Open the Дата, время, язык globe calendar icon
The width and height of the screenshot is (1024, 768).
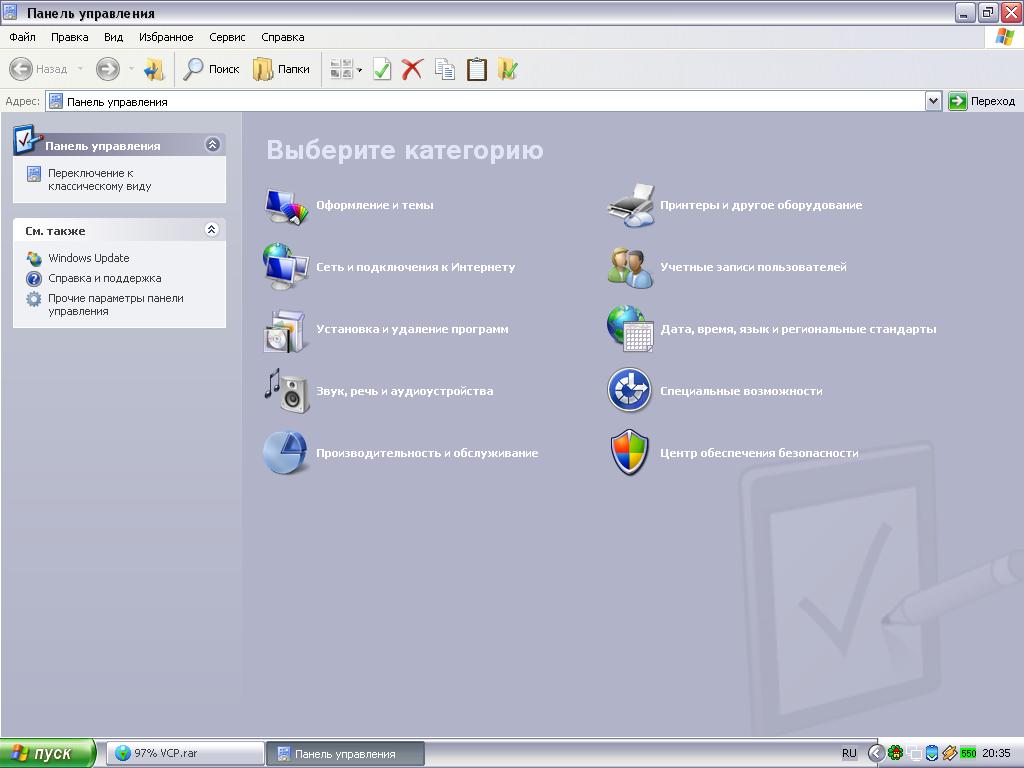(630, 329)
